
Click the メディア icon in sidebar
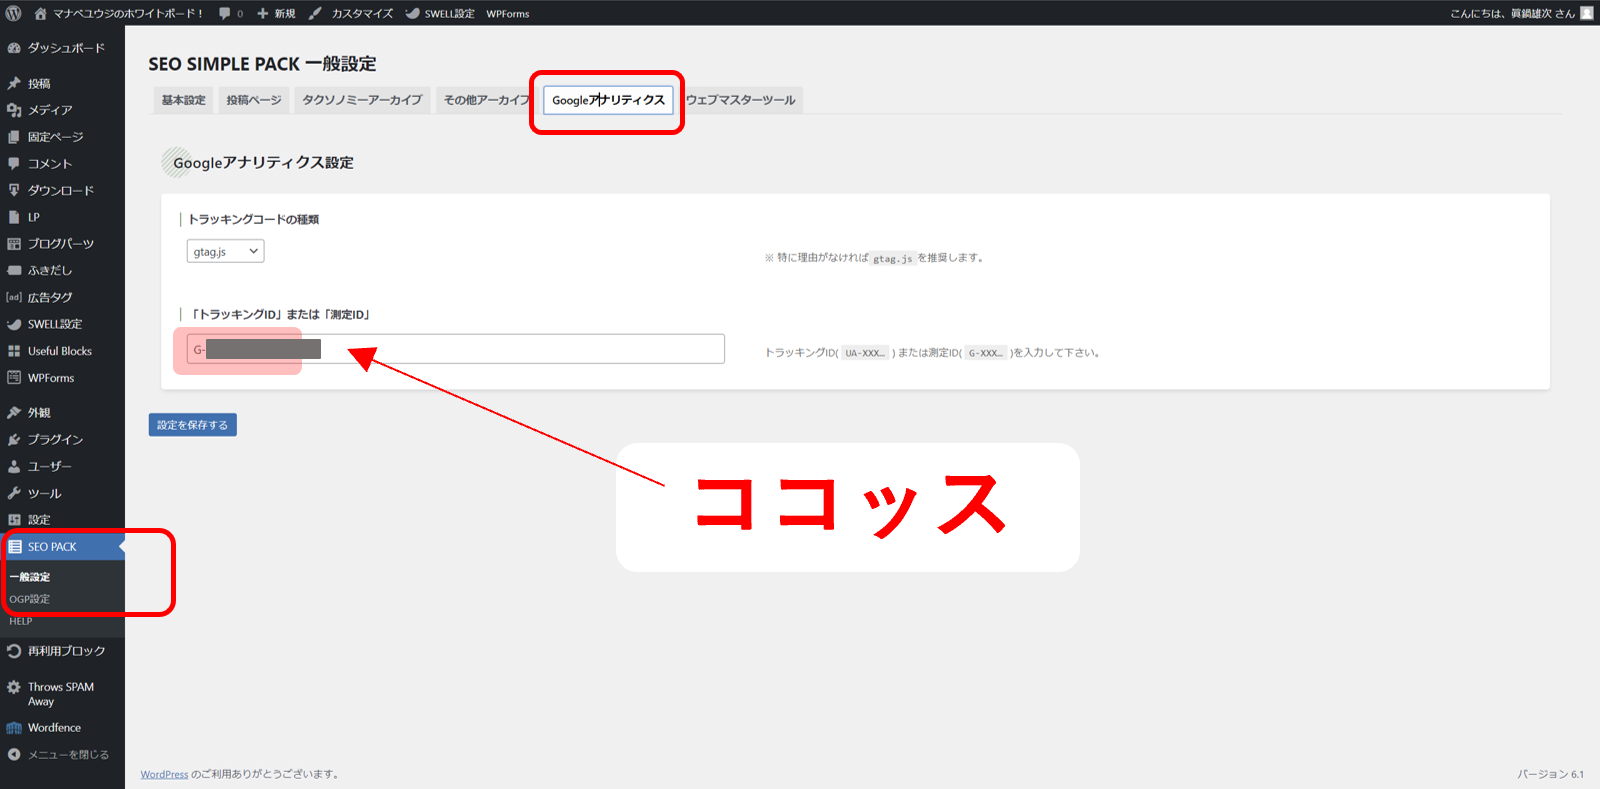(x=14, y=110)
